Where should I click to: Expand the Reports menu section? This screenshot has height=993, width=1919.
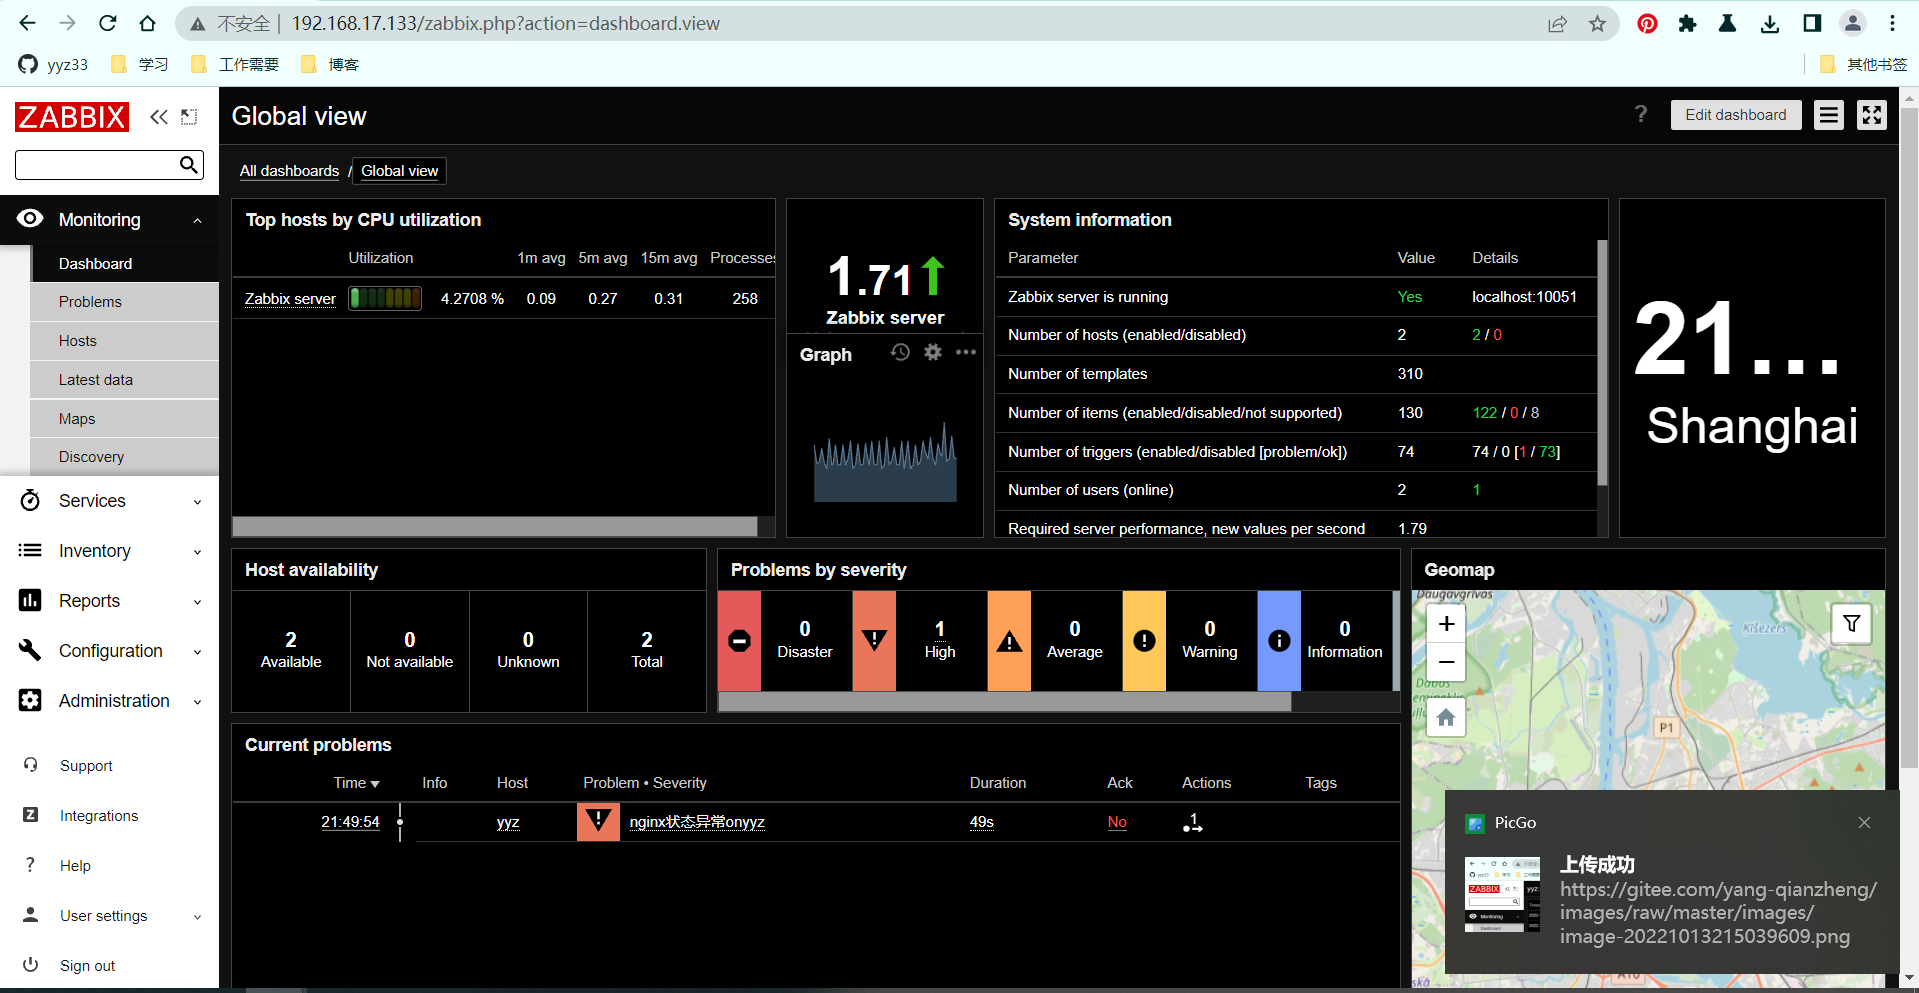click(x=197, y=602)
